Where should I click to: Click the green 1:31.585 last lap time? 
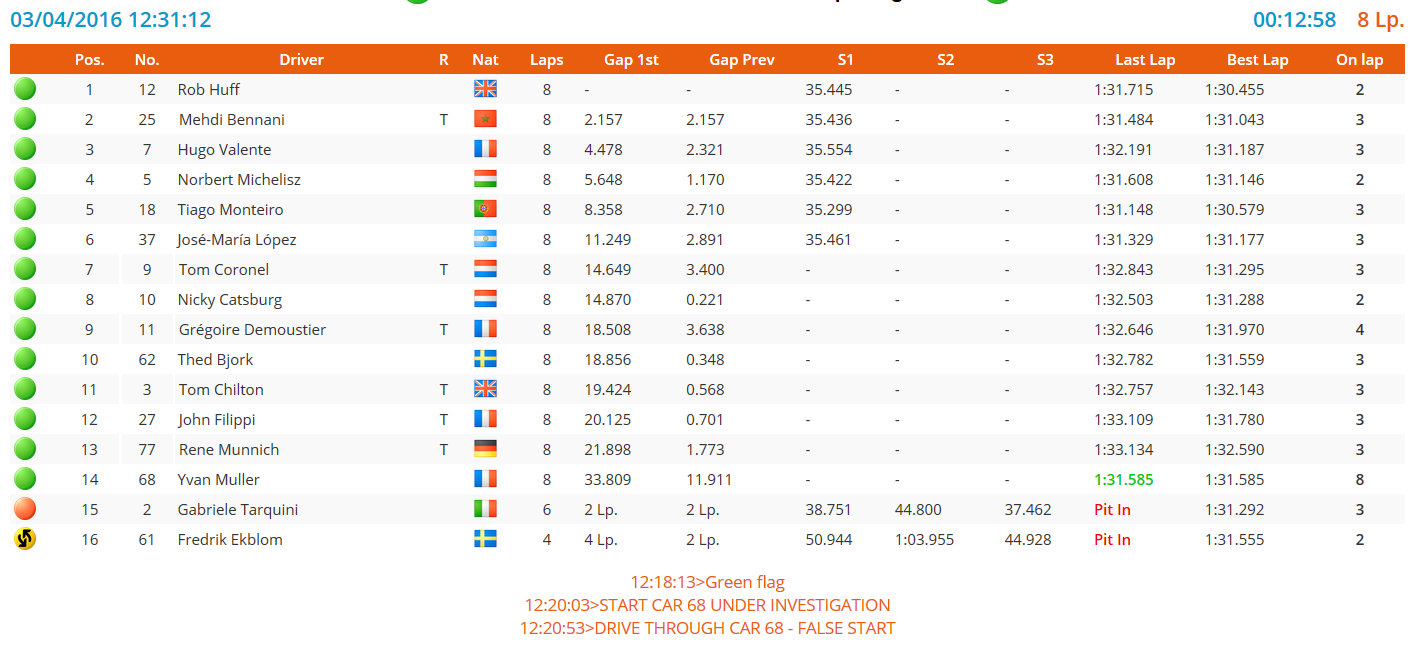[1124, 480]
